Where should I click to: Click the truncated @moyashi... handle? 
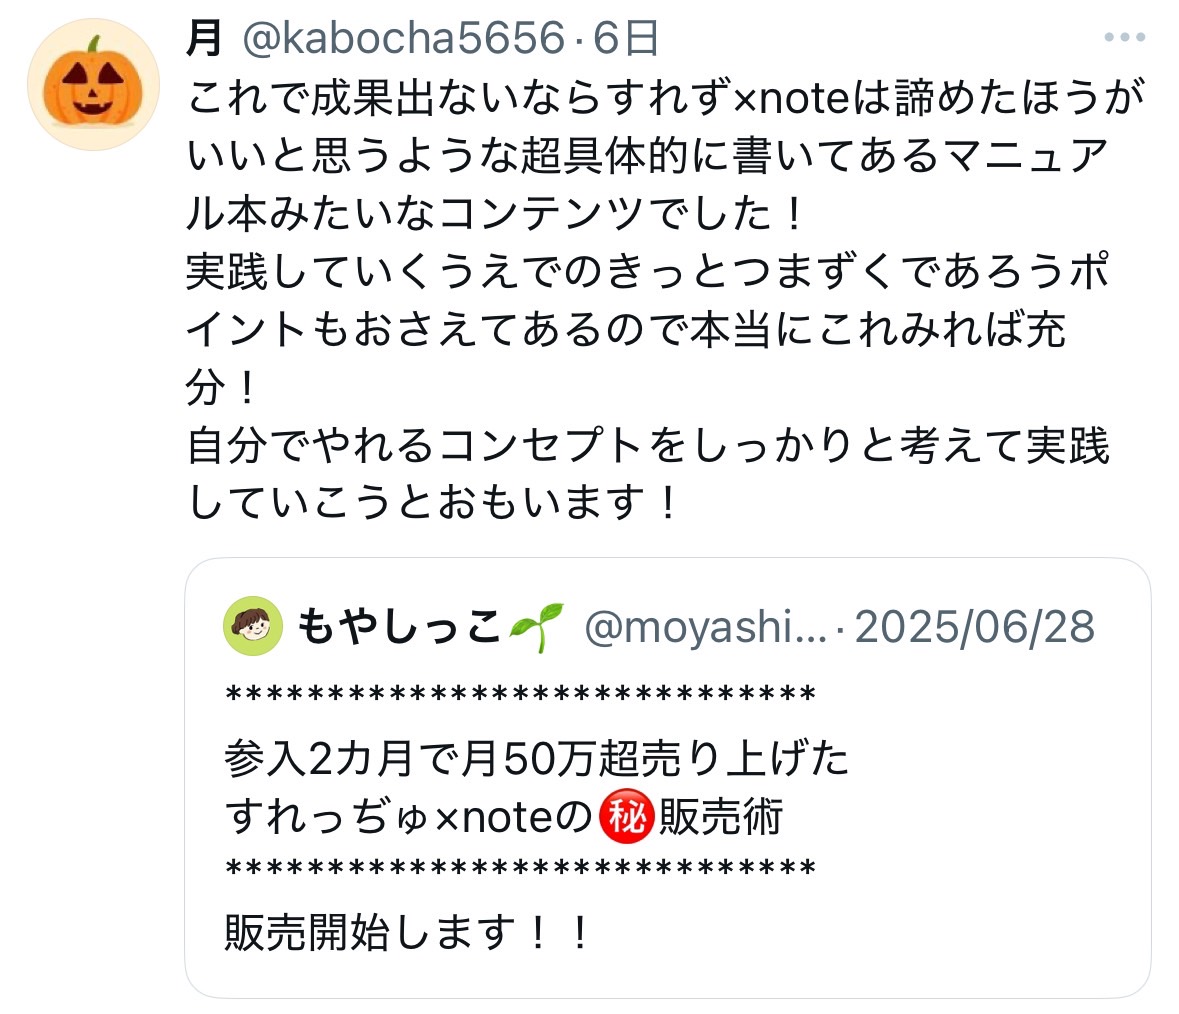pos(705,627)
